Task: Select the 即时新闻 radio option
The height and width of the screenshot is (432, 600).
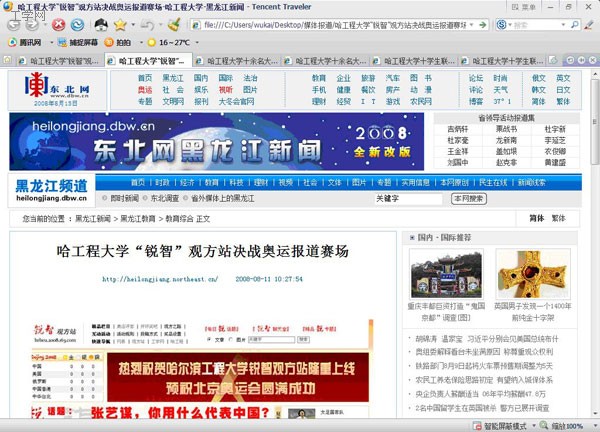Action: pos(103,198)
